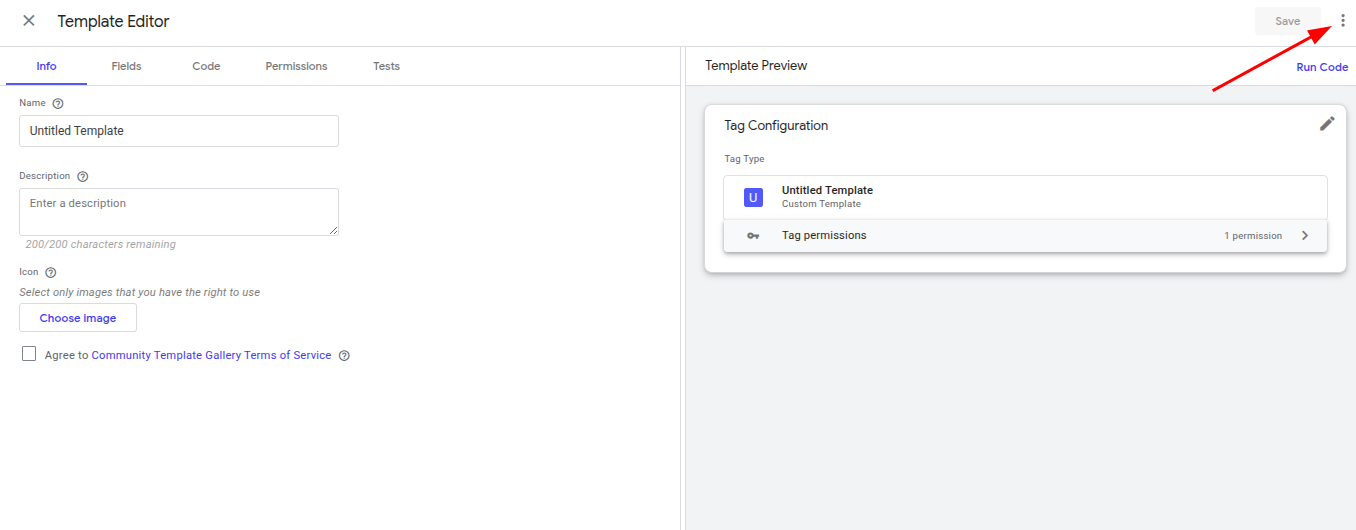Click the help icon next to Description
This screenshot has width=1356, height=530.
click(83, 176)
